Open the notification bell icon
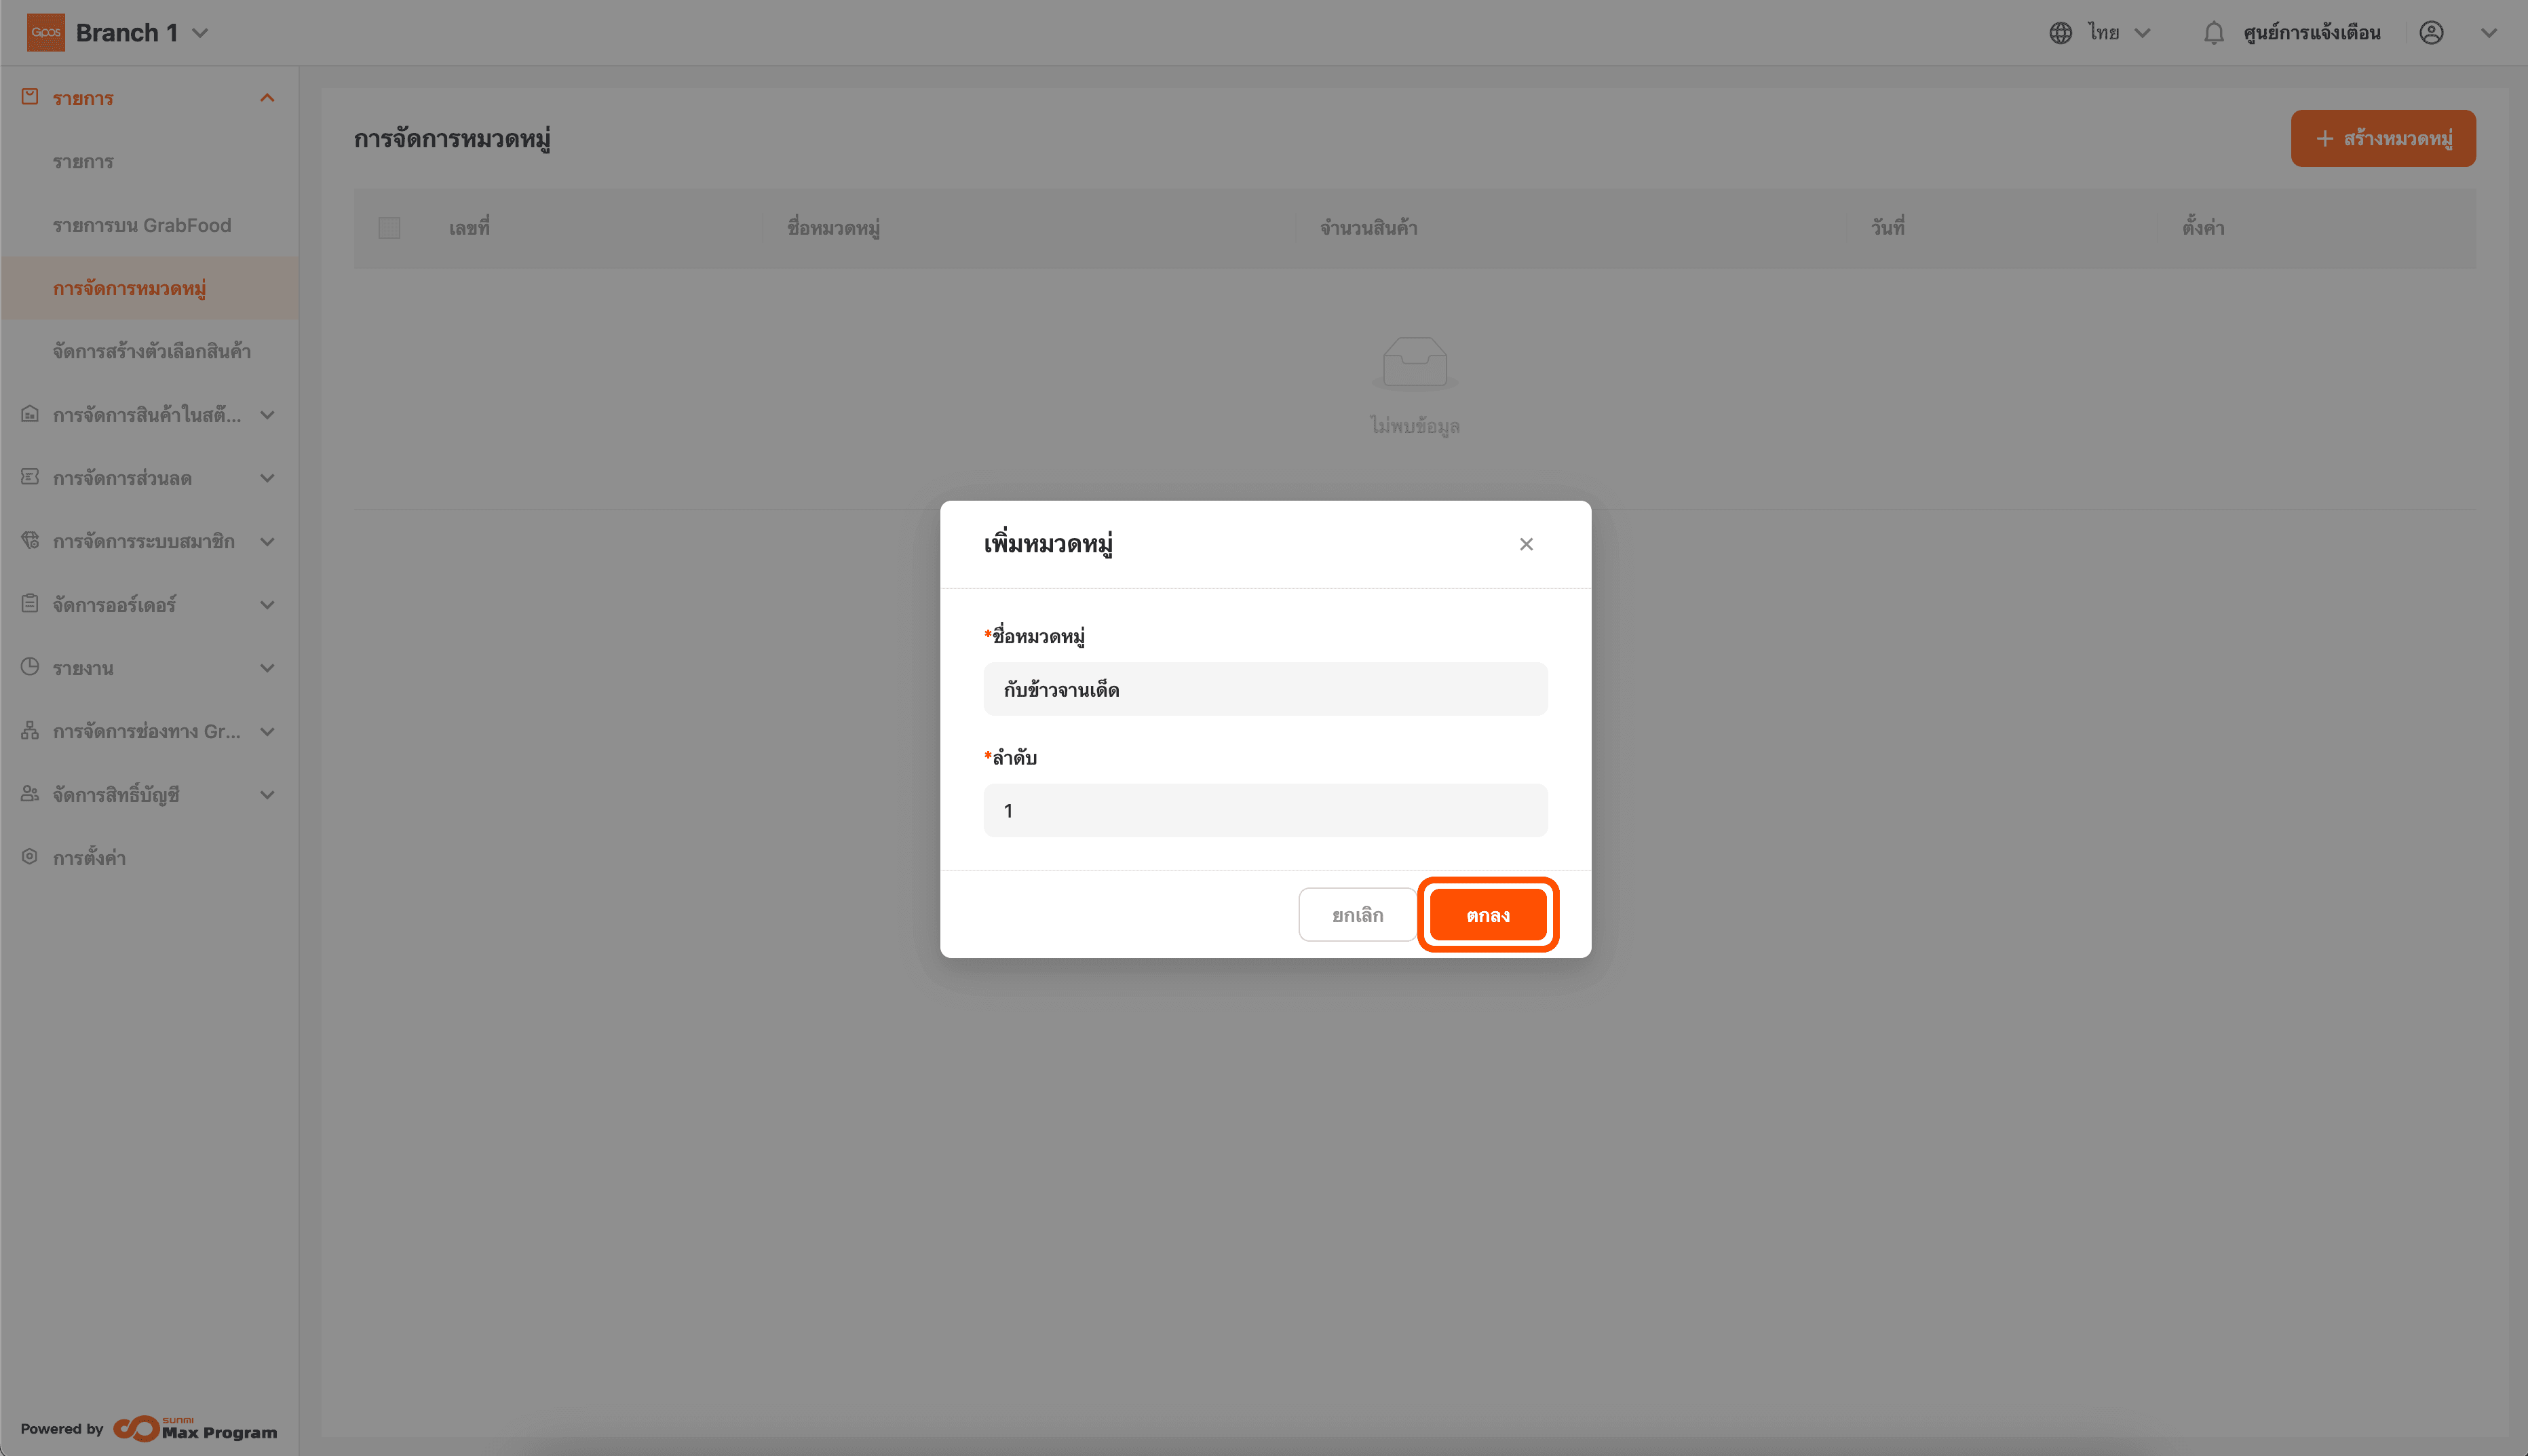Image resolution: width=2528 pixels, height=1456 pixels. [x=2213, y=33]
